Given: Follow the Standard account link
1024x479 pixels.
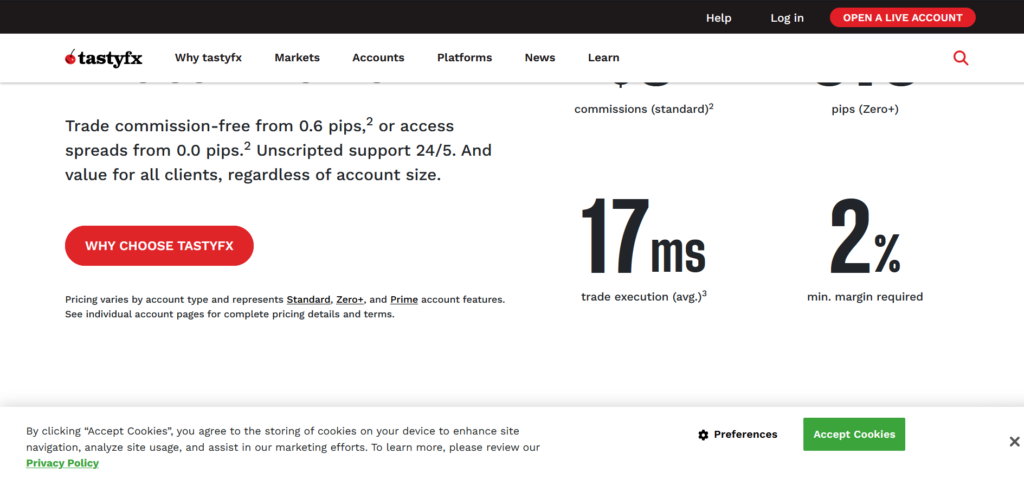Looking at the screenshot, I should point(308,300).
